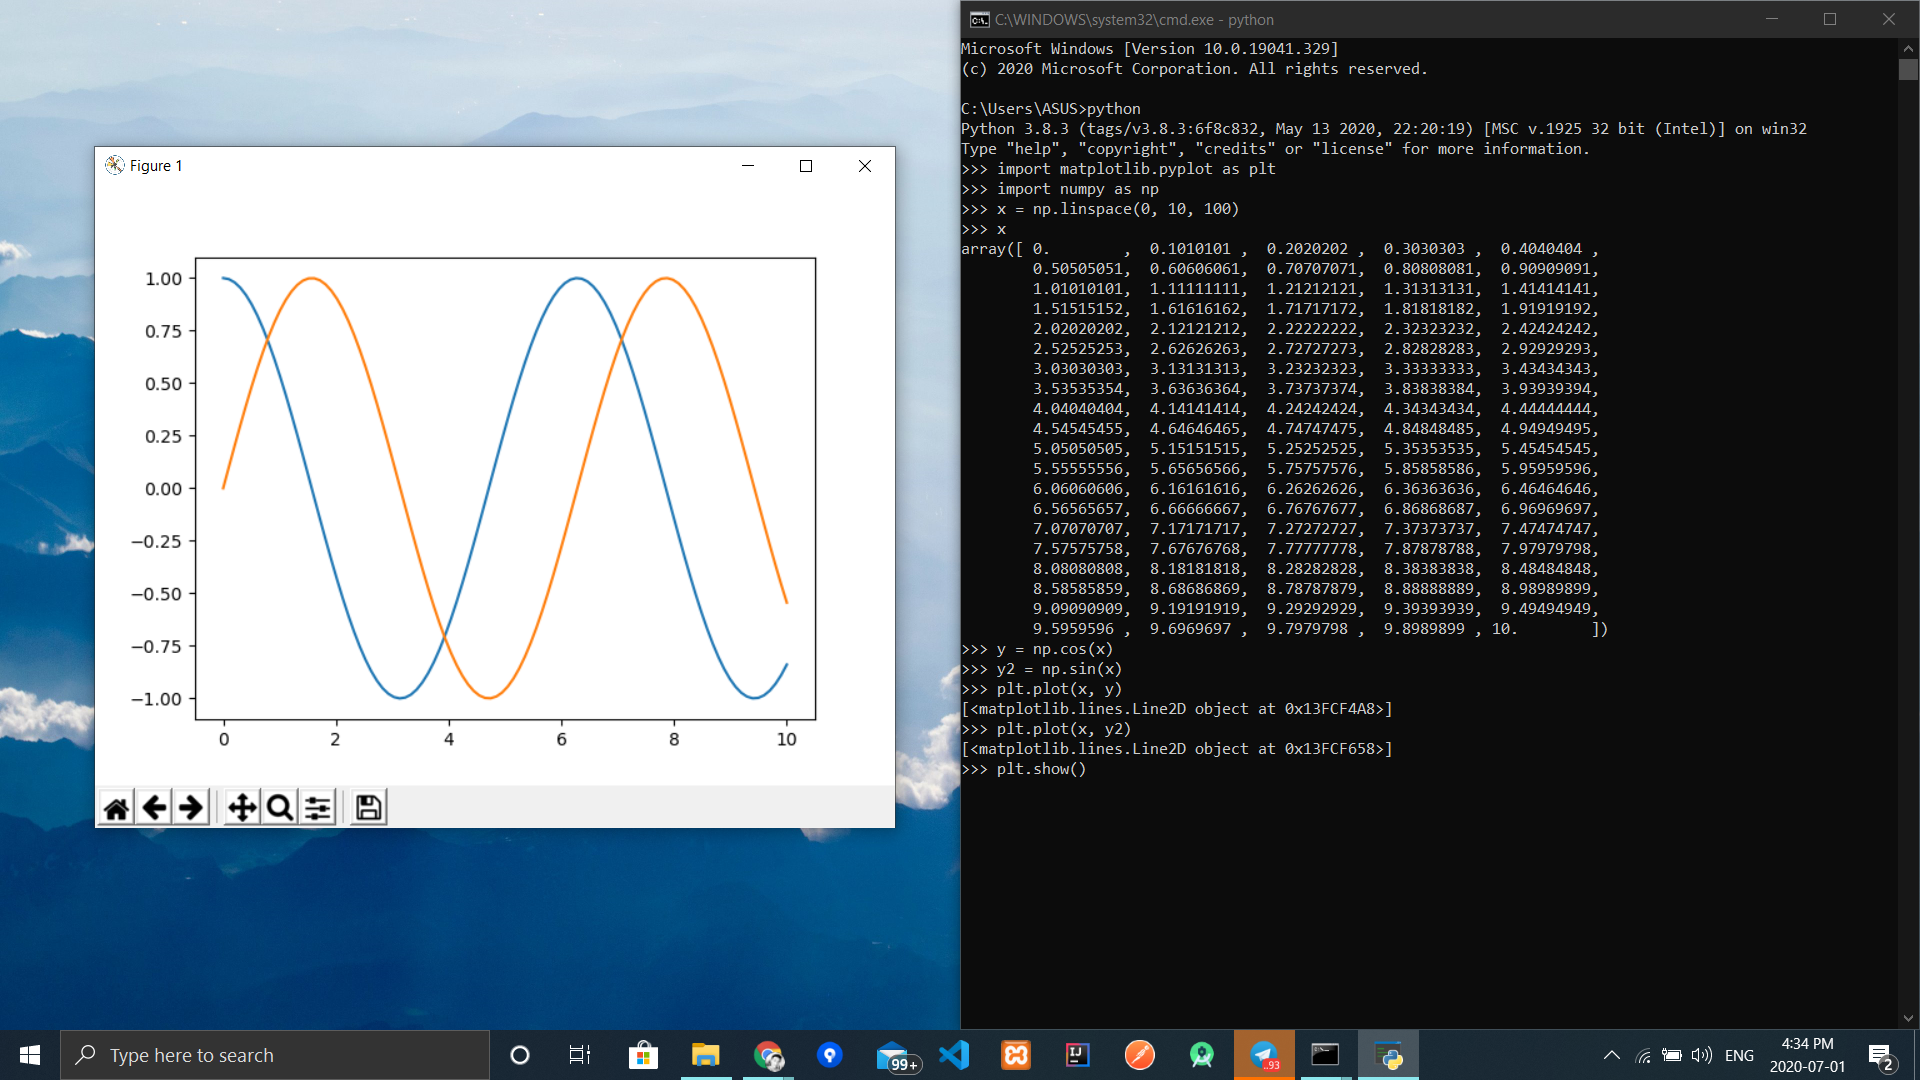Open Telegram from taskbar
This screenshot has height=1080, width=1920.
[x=1264, y=1055]
